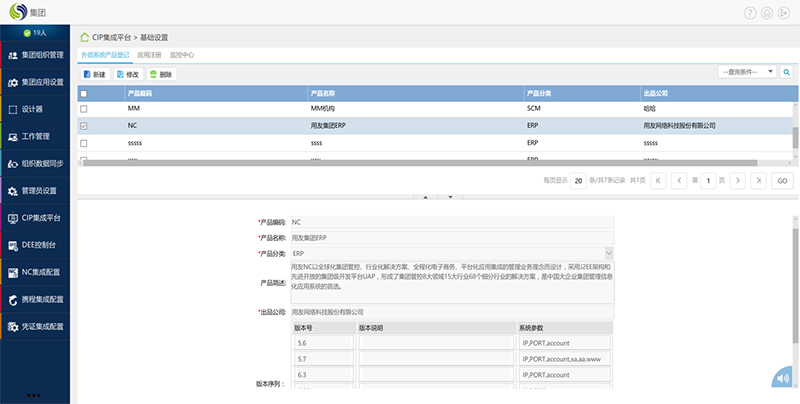Image resolution: width=800 pixels, height=404 pixels.
Task: Click the 产品编码 column header
Action: (216, 93)
